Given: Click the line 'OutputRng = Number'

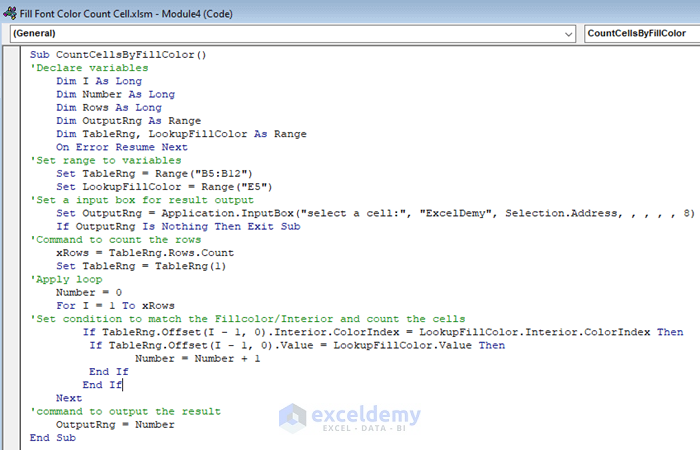Looking at the screenshot, I should [115, 425].
